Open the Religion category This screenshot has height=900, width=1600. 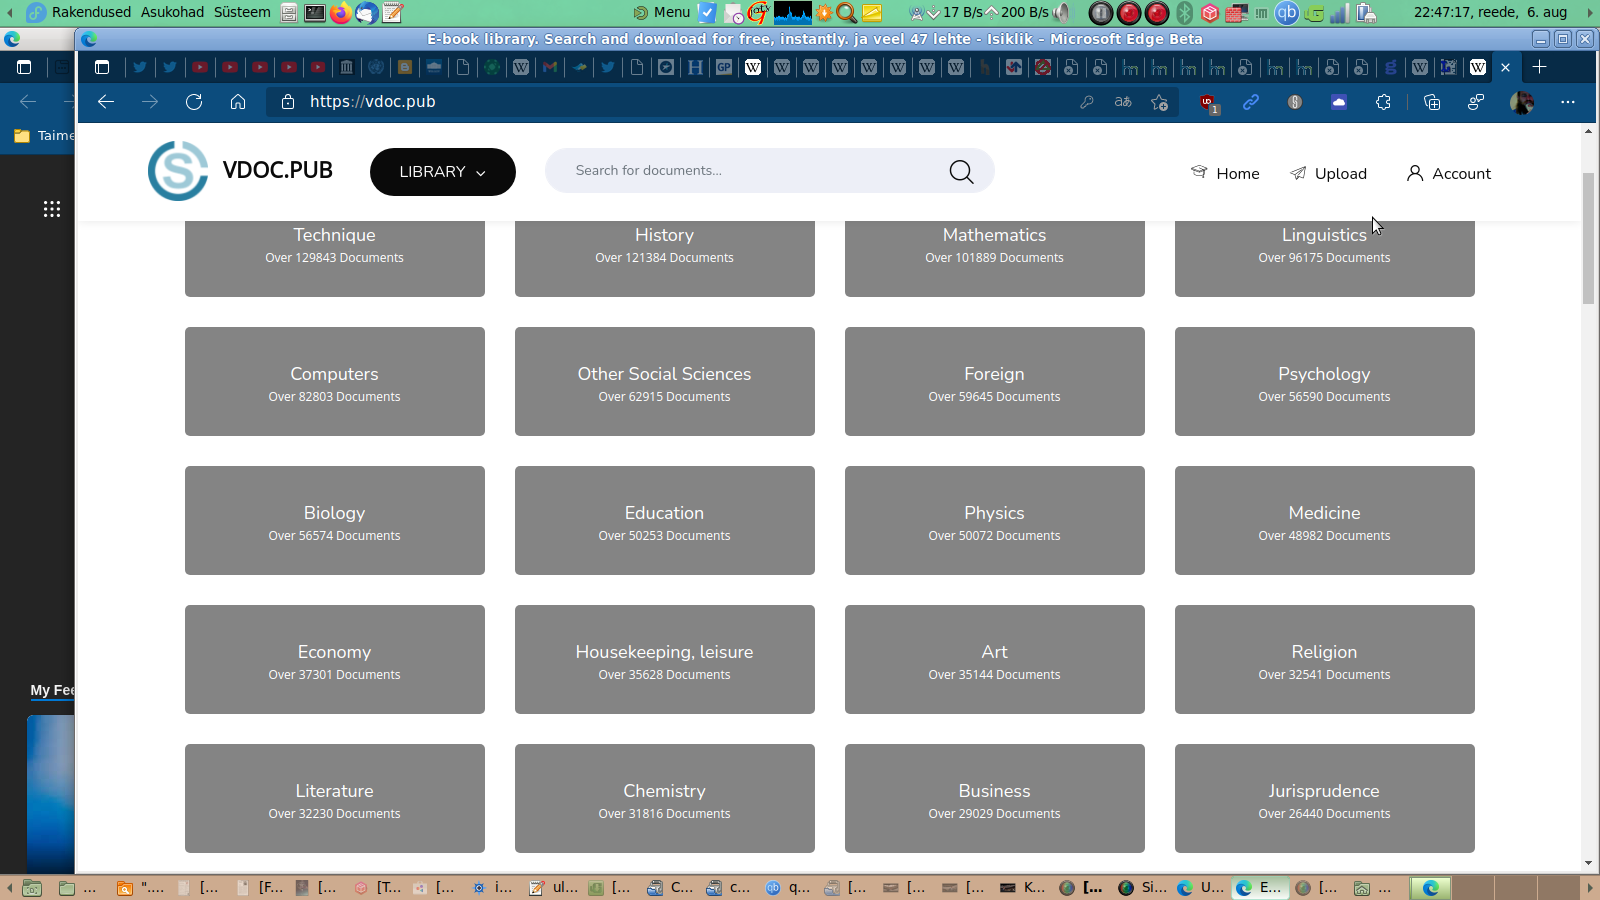[1325, 660]
